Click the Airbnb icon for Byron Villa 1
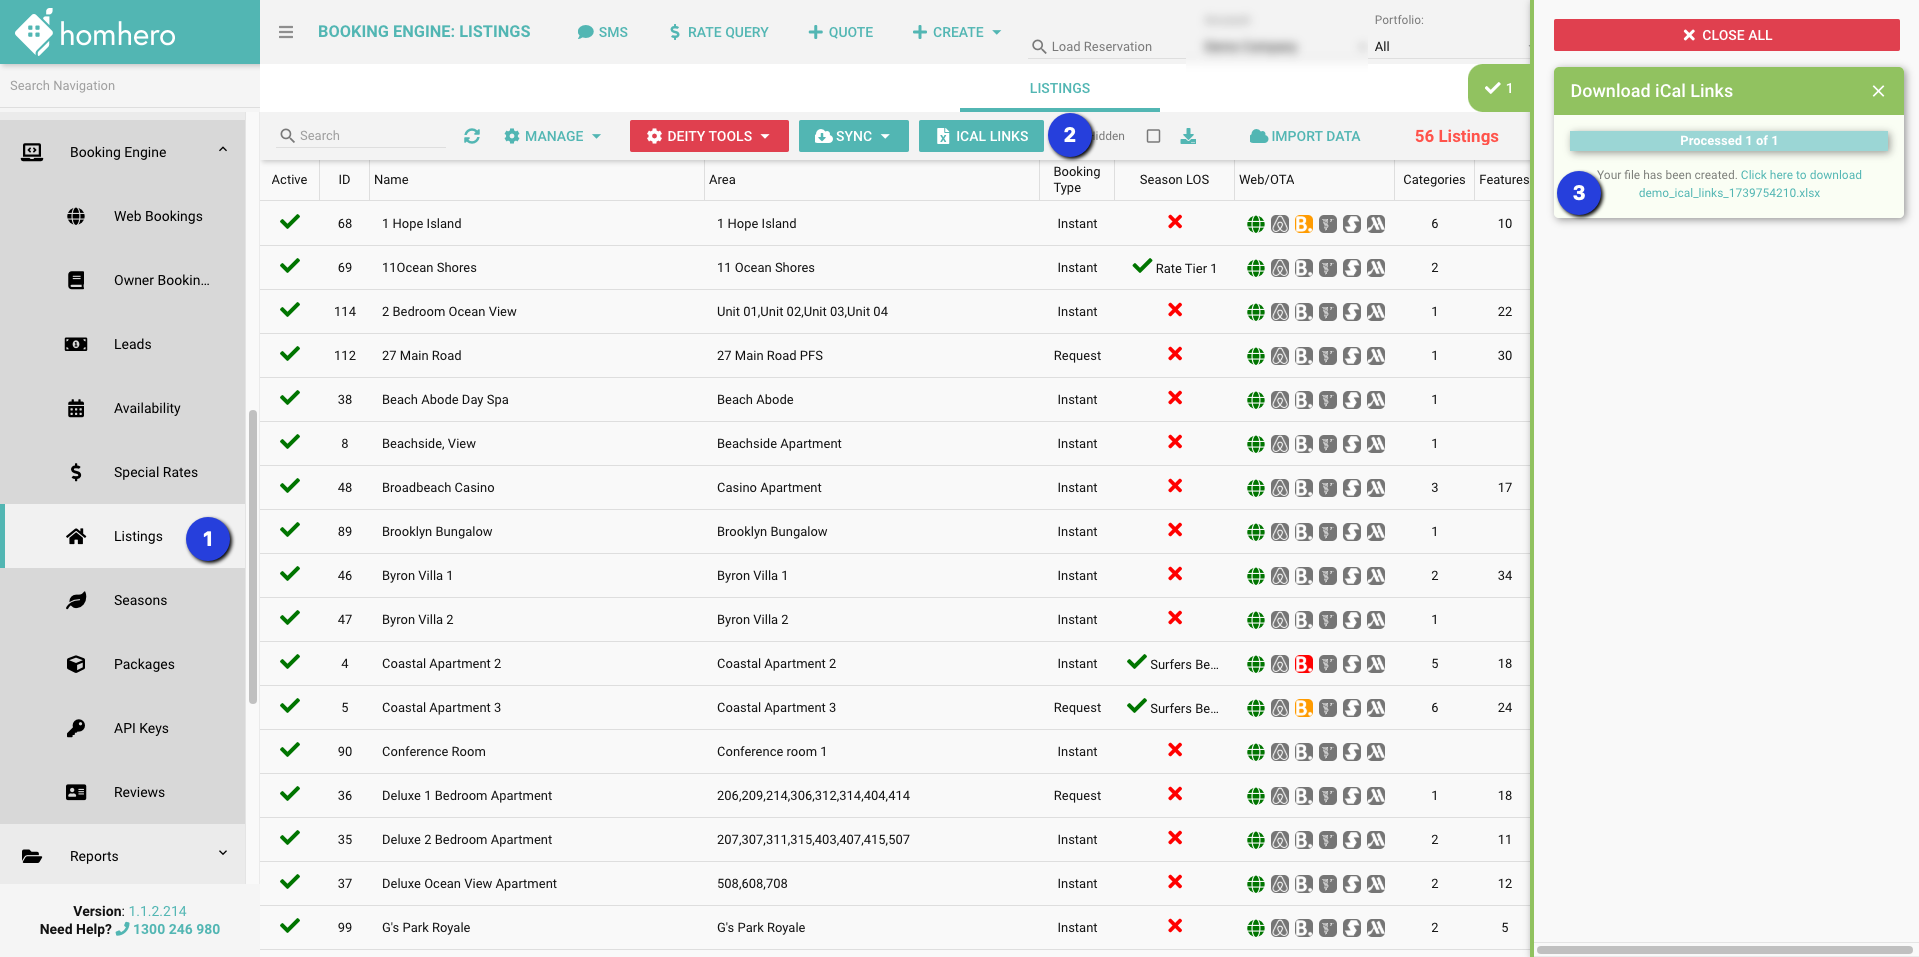Viewport: 1919px width, 957px height. point(1280,576)
